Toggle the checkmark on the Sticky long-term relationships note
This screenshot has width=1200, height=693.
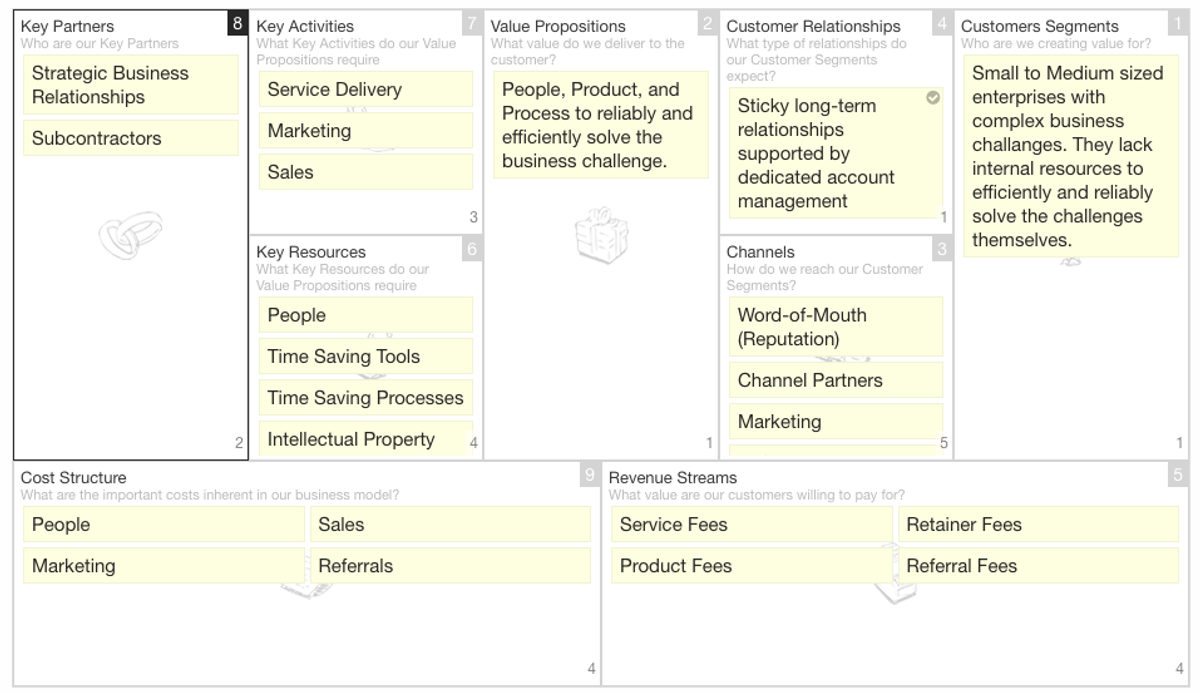[933, 98]
